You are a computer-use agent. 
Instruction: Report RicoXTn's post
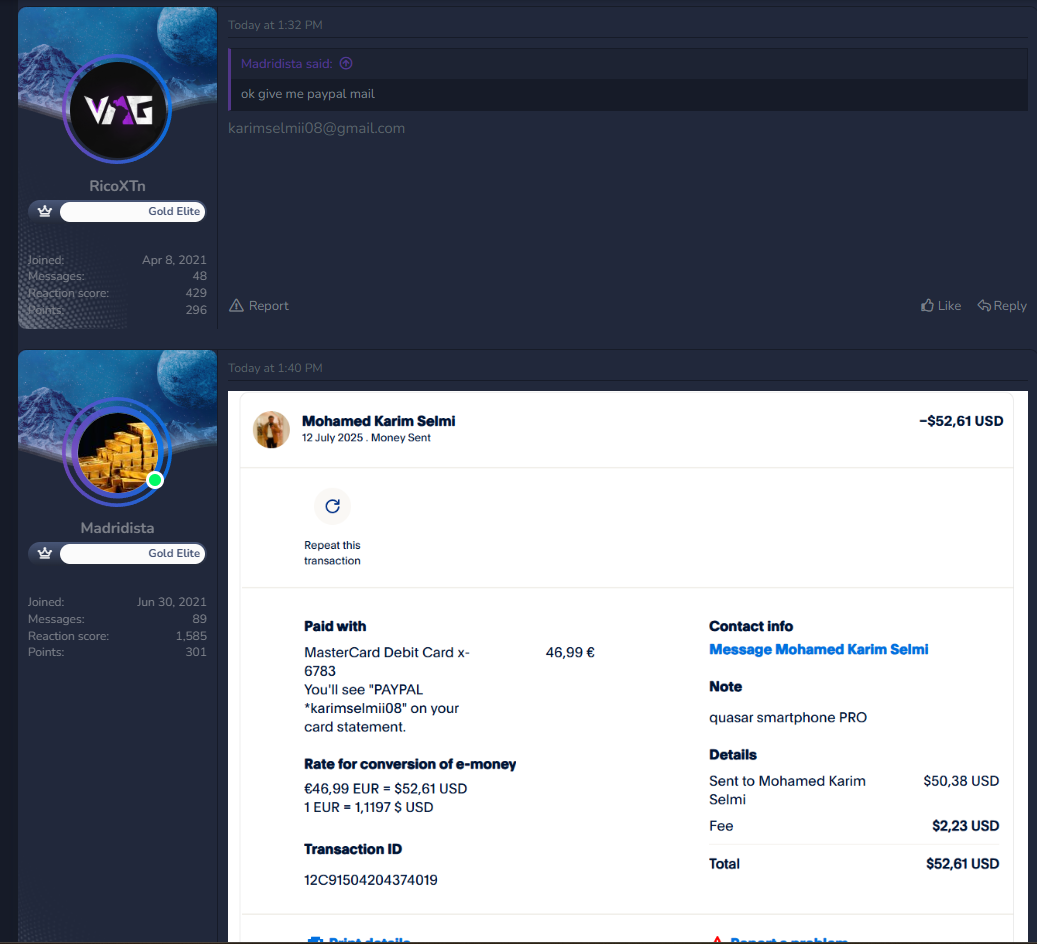[x=259, y=306]
